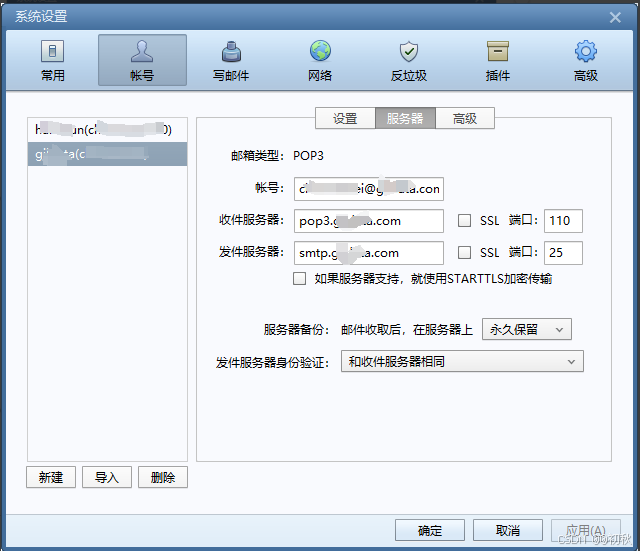Viewport: 640px width, 551px height.
Task: Click the incoming port field showing 110
Action: point(563,221)
